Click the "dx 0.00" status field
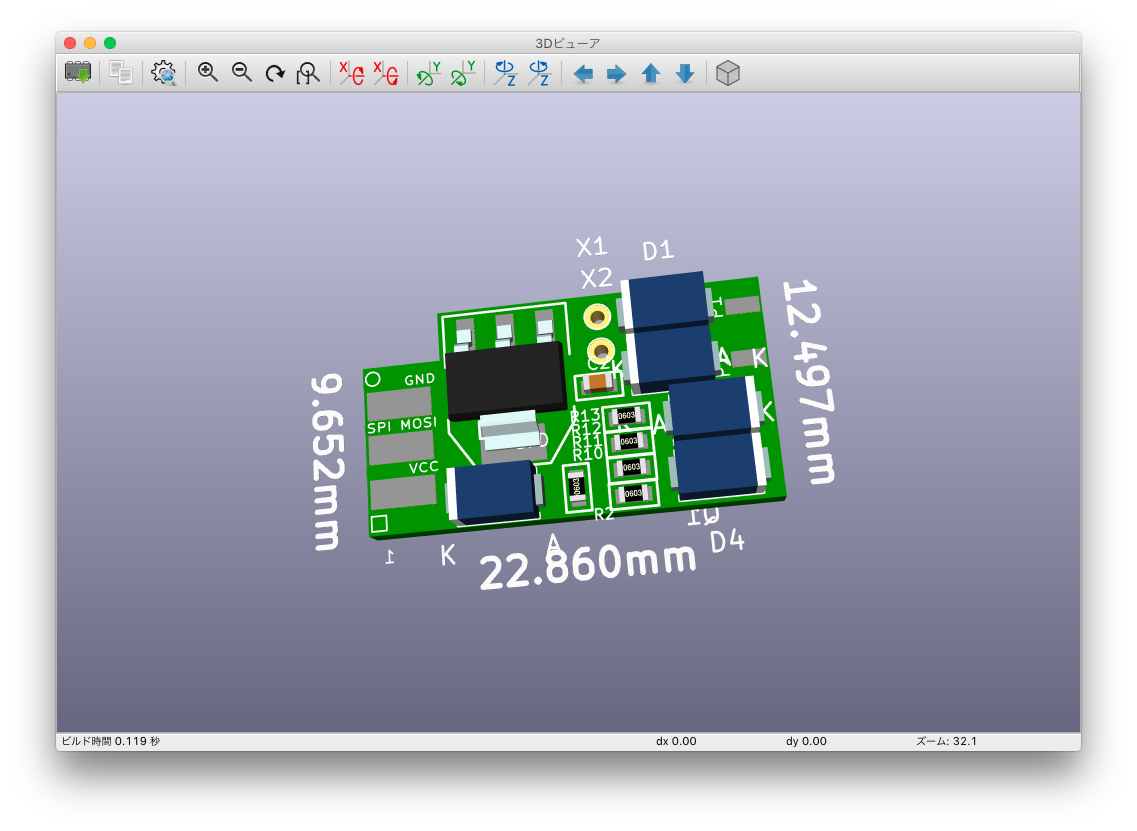The width and height of the screenshot is (1137, 831). pyautogui.click(x=676, y=741)
